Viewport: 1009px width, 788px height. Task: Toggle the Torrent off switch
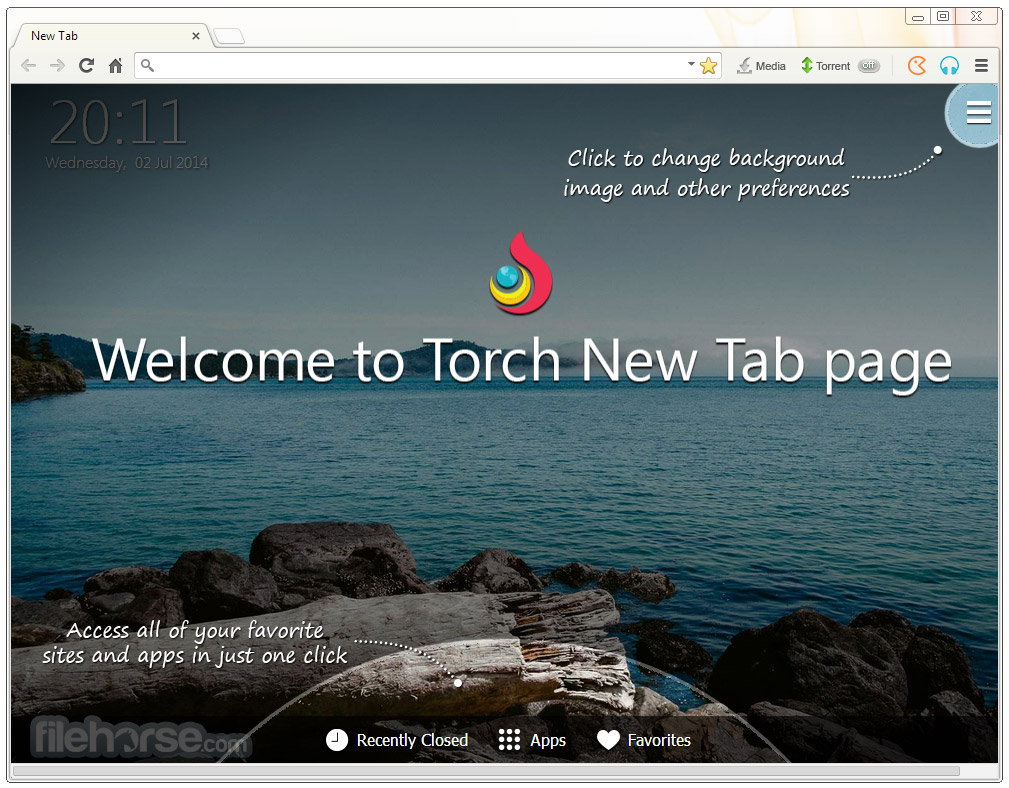point(869,66)
